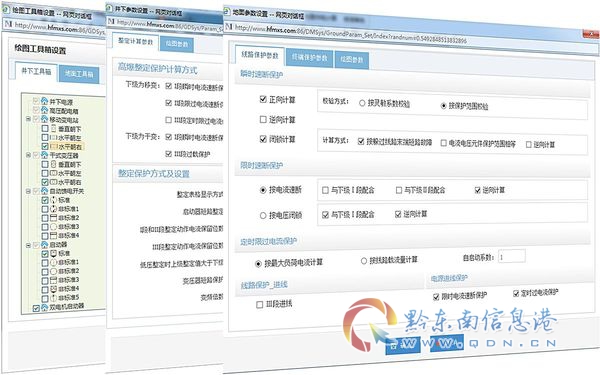Check 与下级Ⅱ段配合 in 按电流速断 row
The height and width of the screenshot is (375, 600).
click(x=399, y=190)
